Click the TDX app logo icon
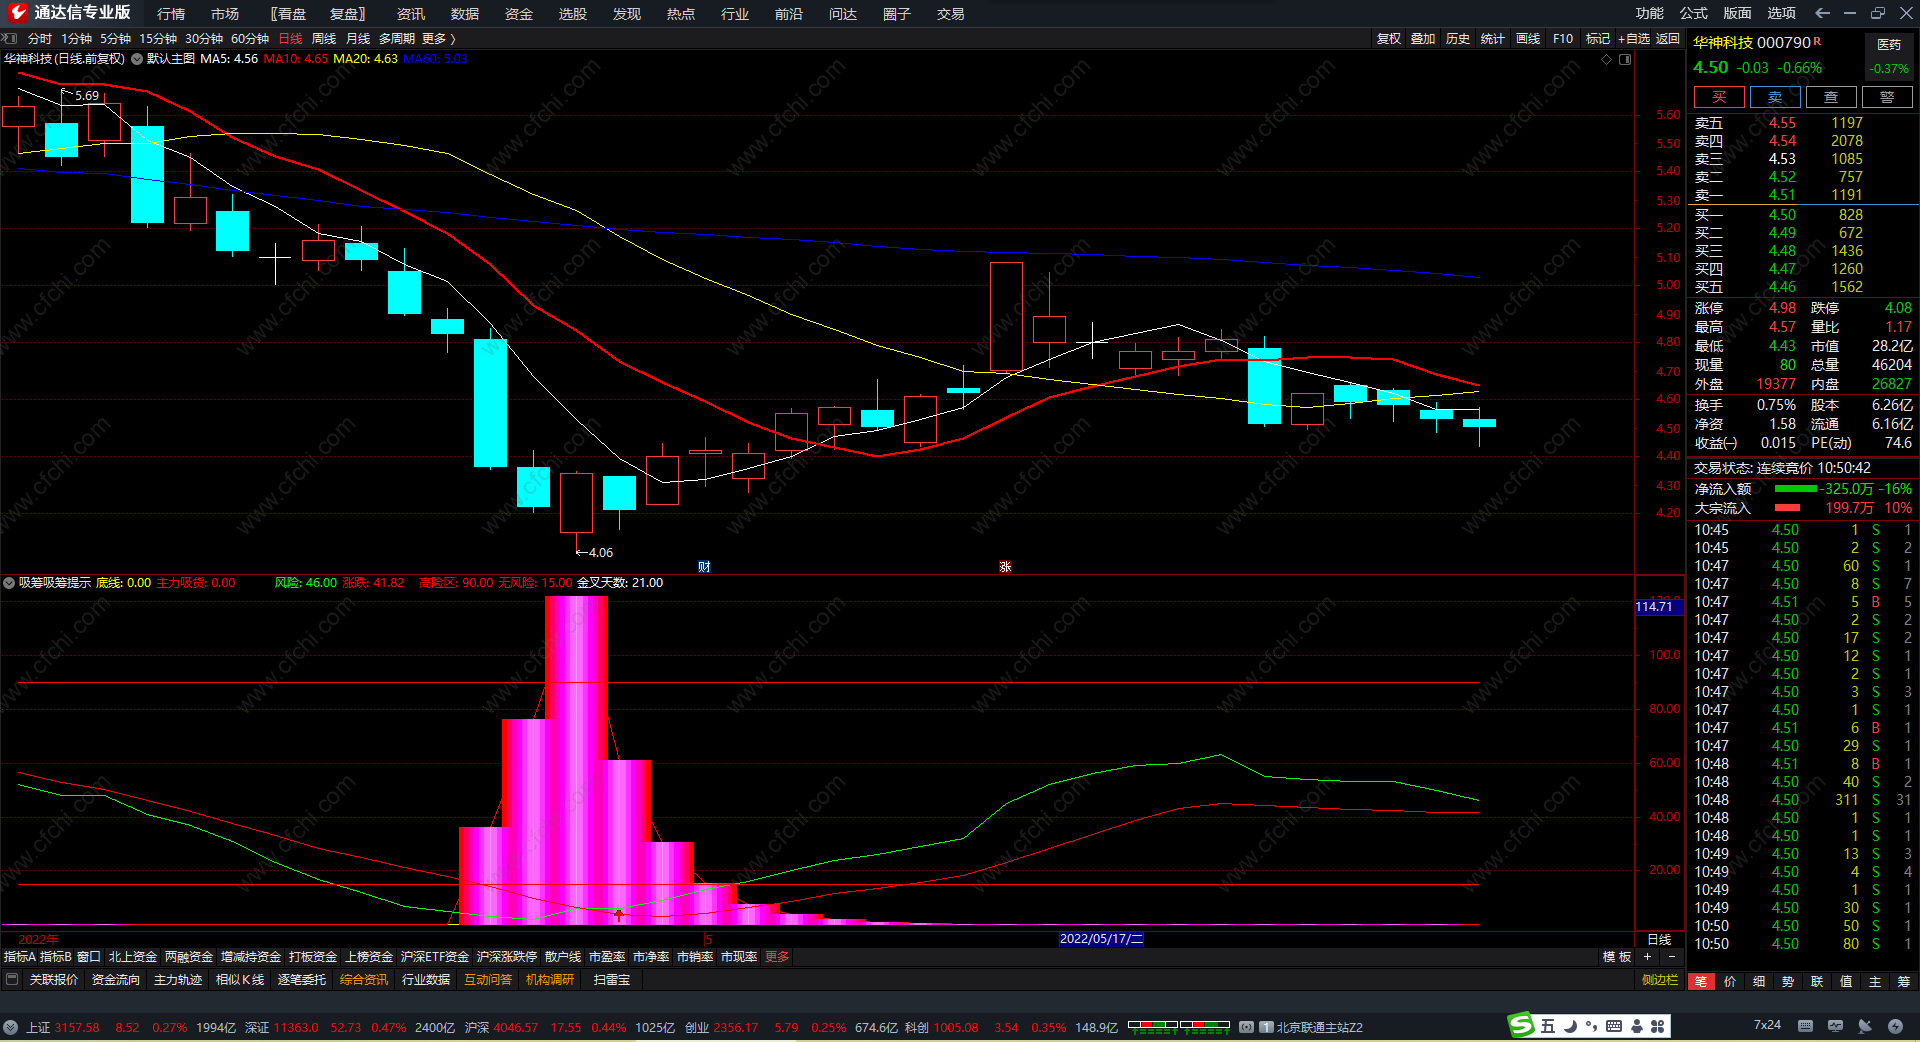 coord(17,13)
